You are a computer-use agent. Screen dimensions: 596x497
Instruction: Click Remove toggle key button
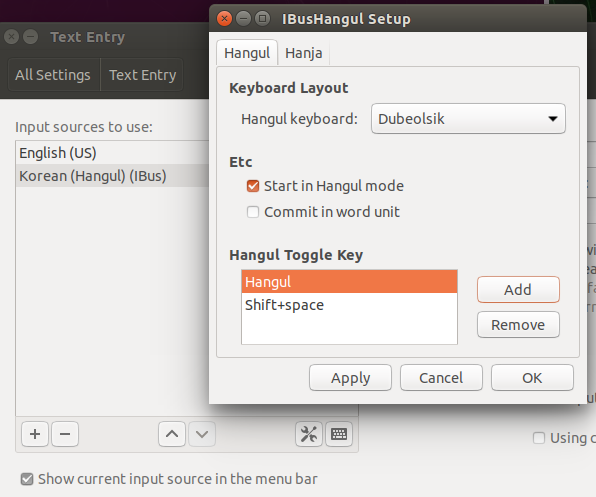[x=518, y=324]
